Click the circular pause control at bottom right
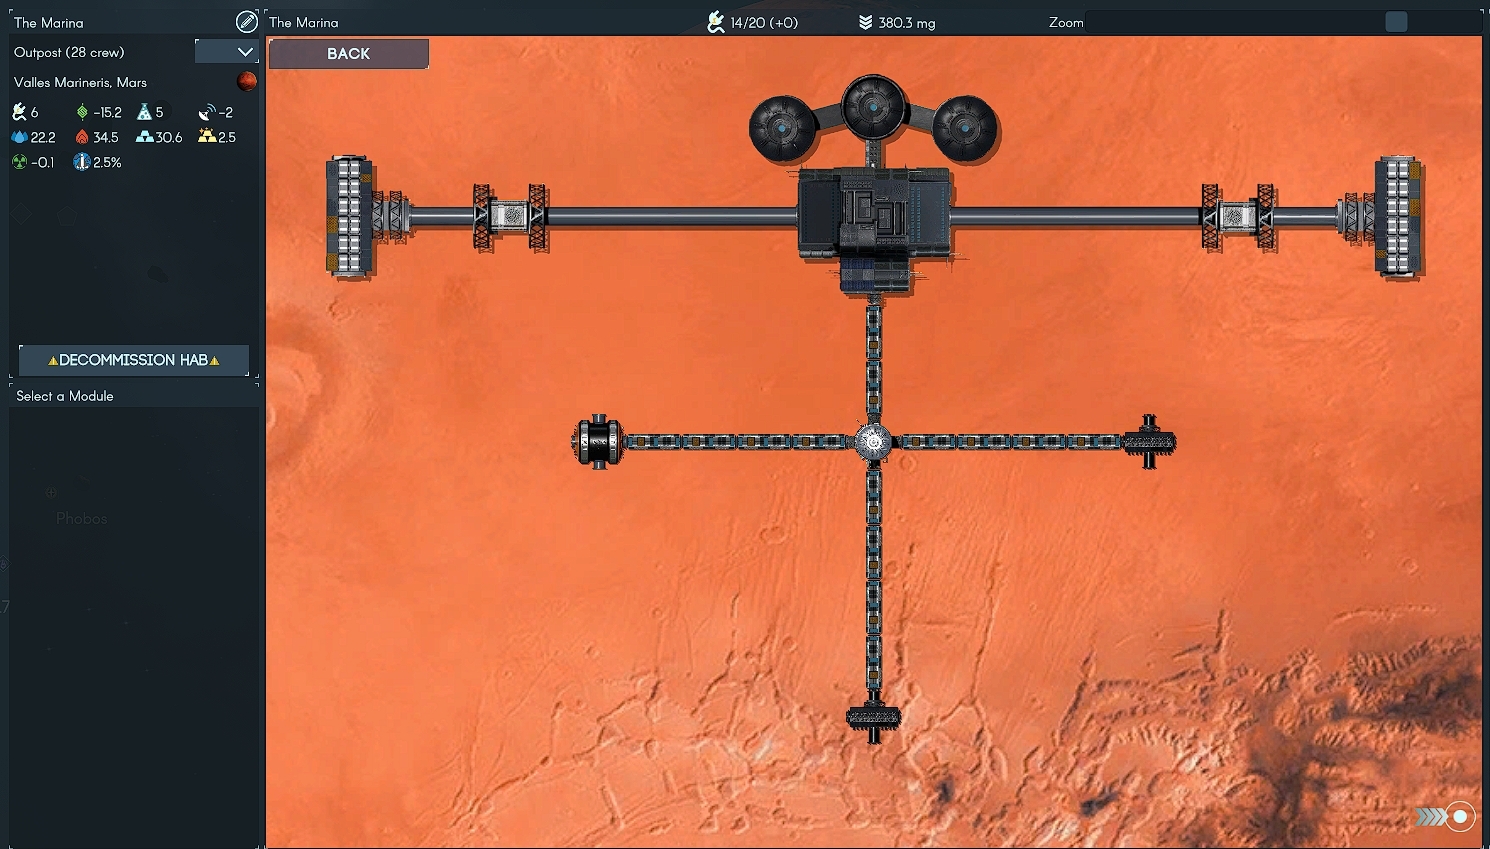Screen dimensions: 1490x849 (1459, 816)
